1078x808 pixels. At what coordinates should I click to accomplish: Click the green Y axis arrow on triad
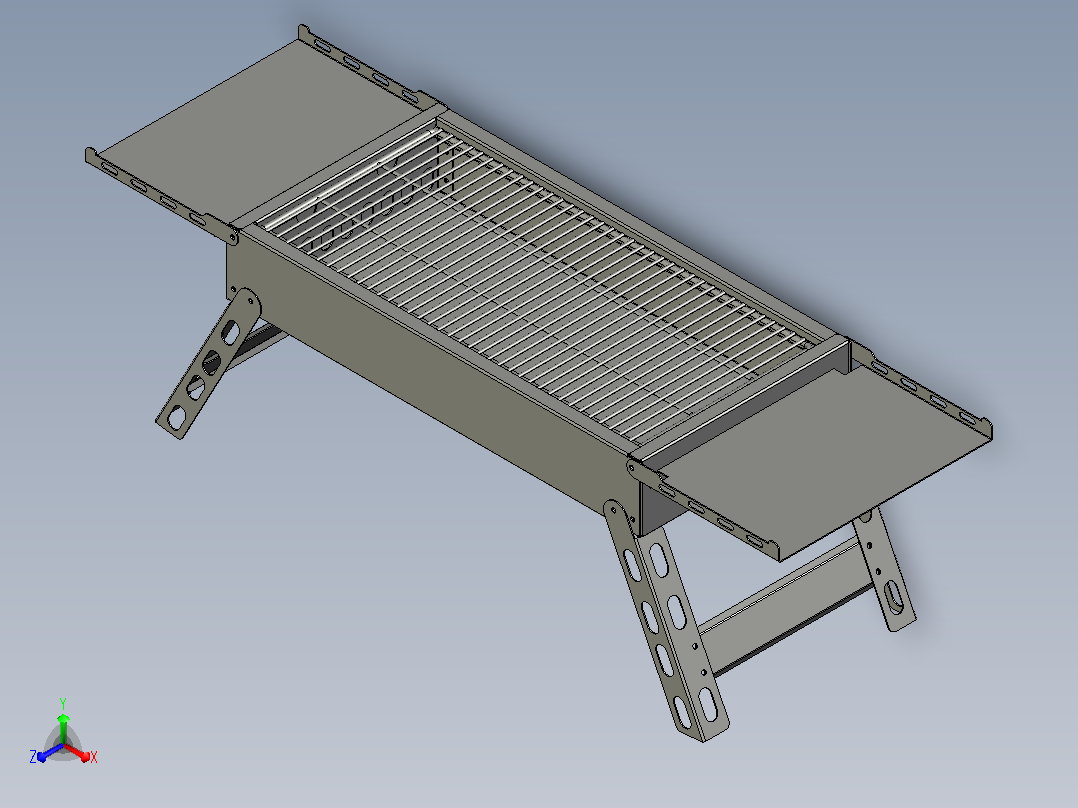pos(63,729)
